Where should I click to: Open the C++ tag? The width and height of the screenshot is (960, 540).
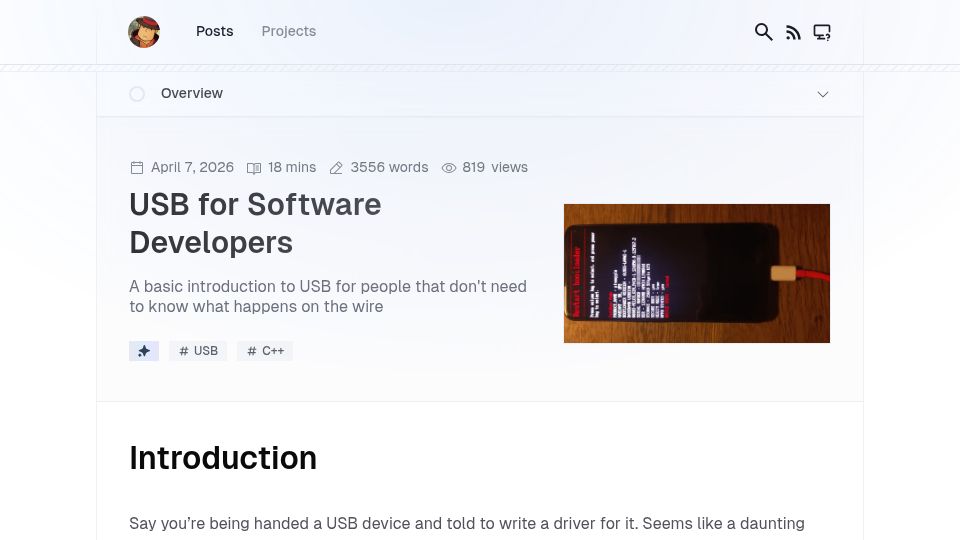(264, 351)
